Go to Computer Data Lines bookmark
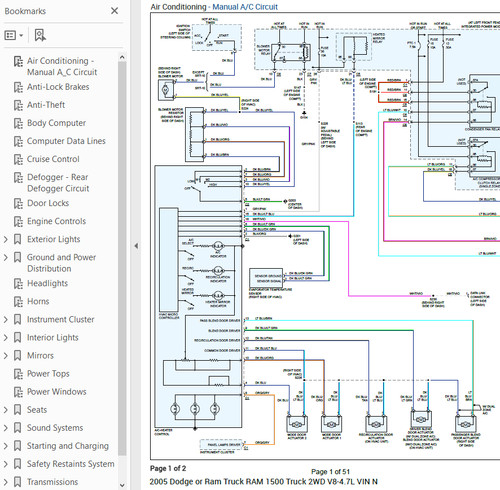Image resolution: width=500 pixels, height=490 pixels. [66, 141]
